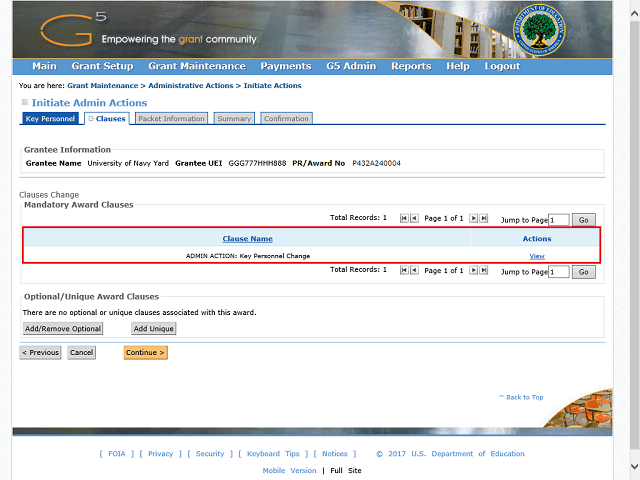Select the Packet Information tab
The height and width of the screenshot is (480, 640).
click(x=171, y=118)
